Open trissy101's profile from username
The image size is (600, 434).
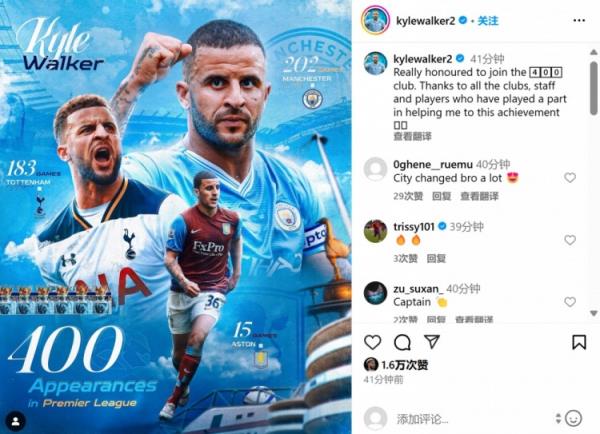414,227
